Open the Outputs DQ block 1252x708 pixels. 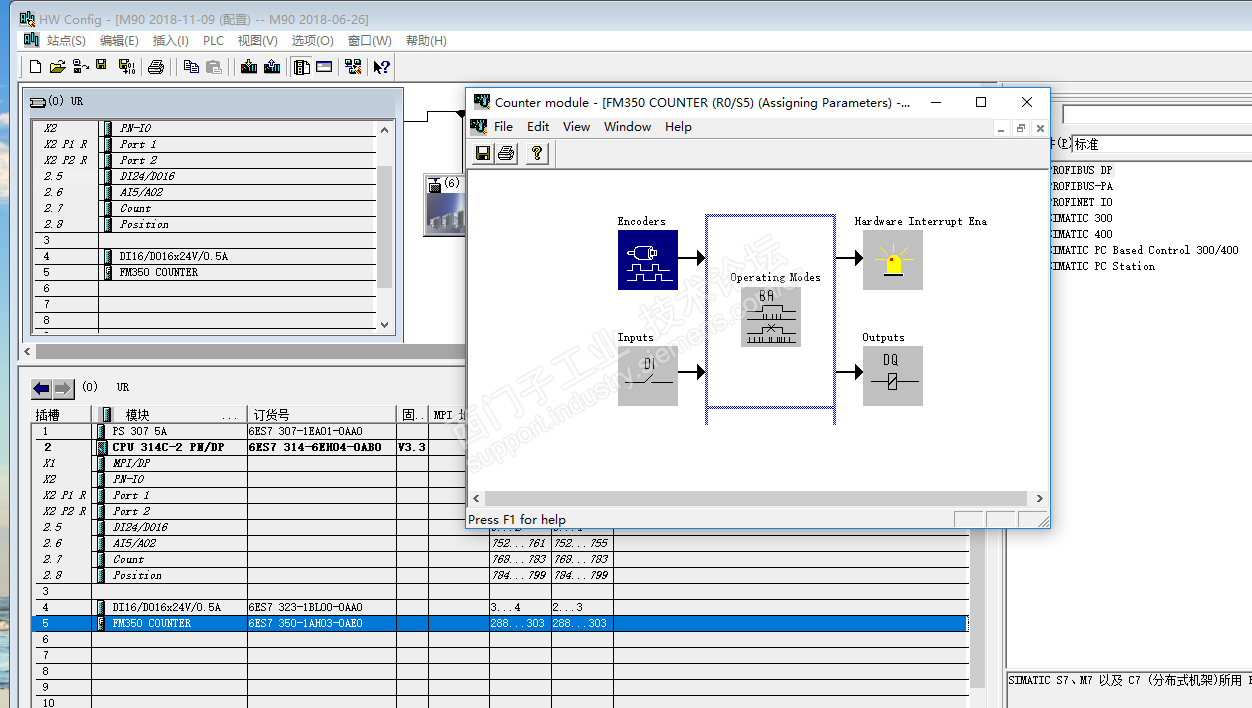pyautogui.click(x=892, y=376)
